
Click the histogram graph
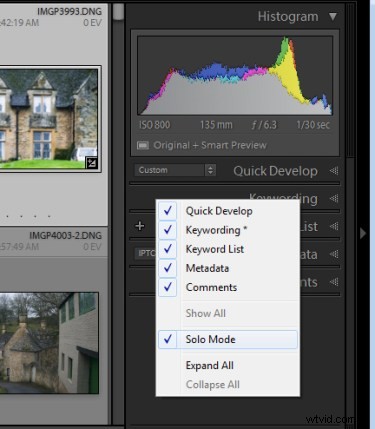pos(235,75)
